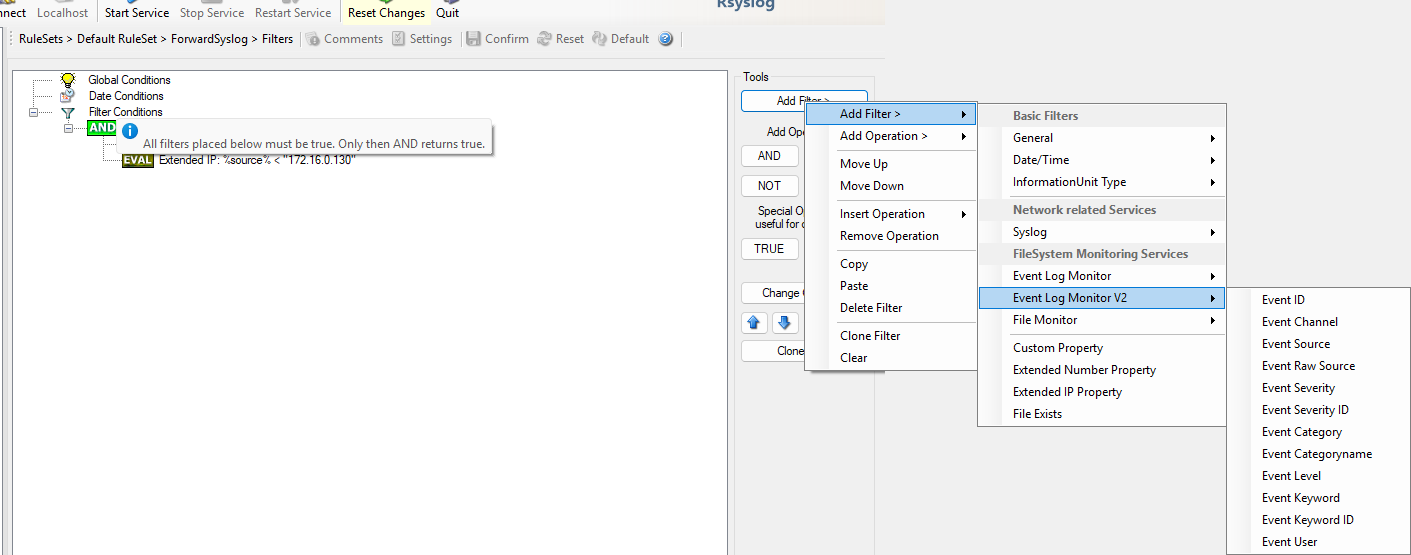Expand the File Monitor submenu
The image size is (1411, 555).
[x=1101, y=320]
